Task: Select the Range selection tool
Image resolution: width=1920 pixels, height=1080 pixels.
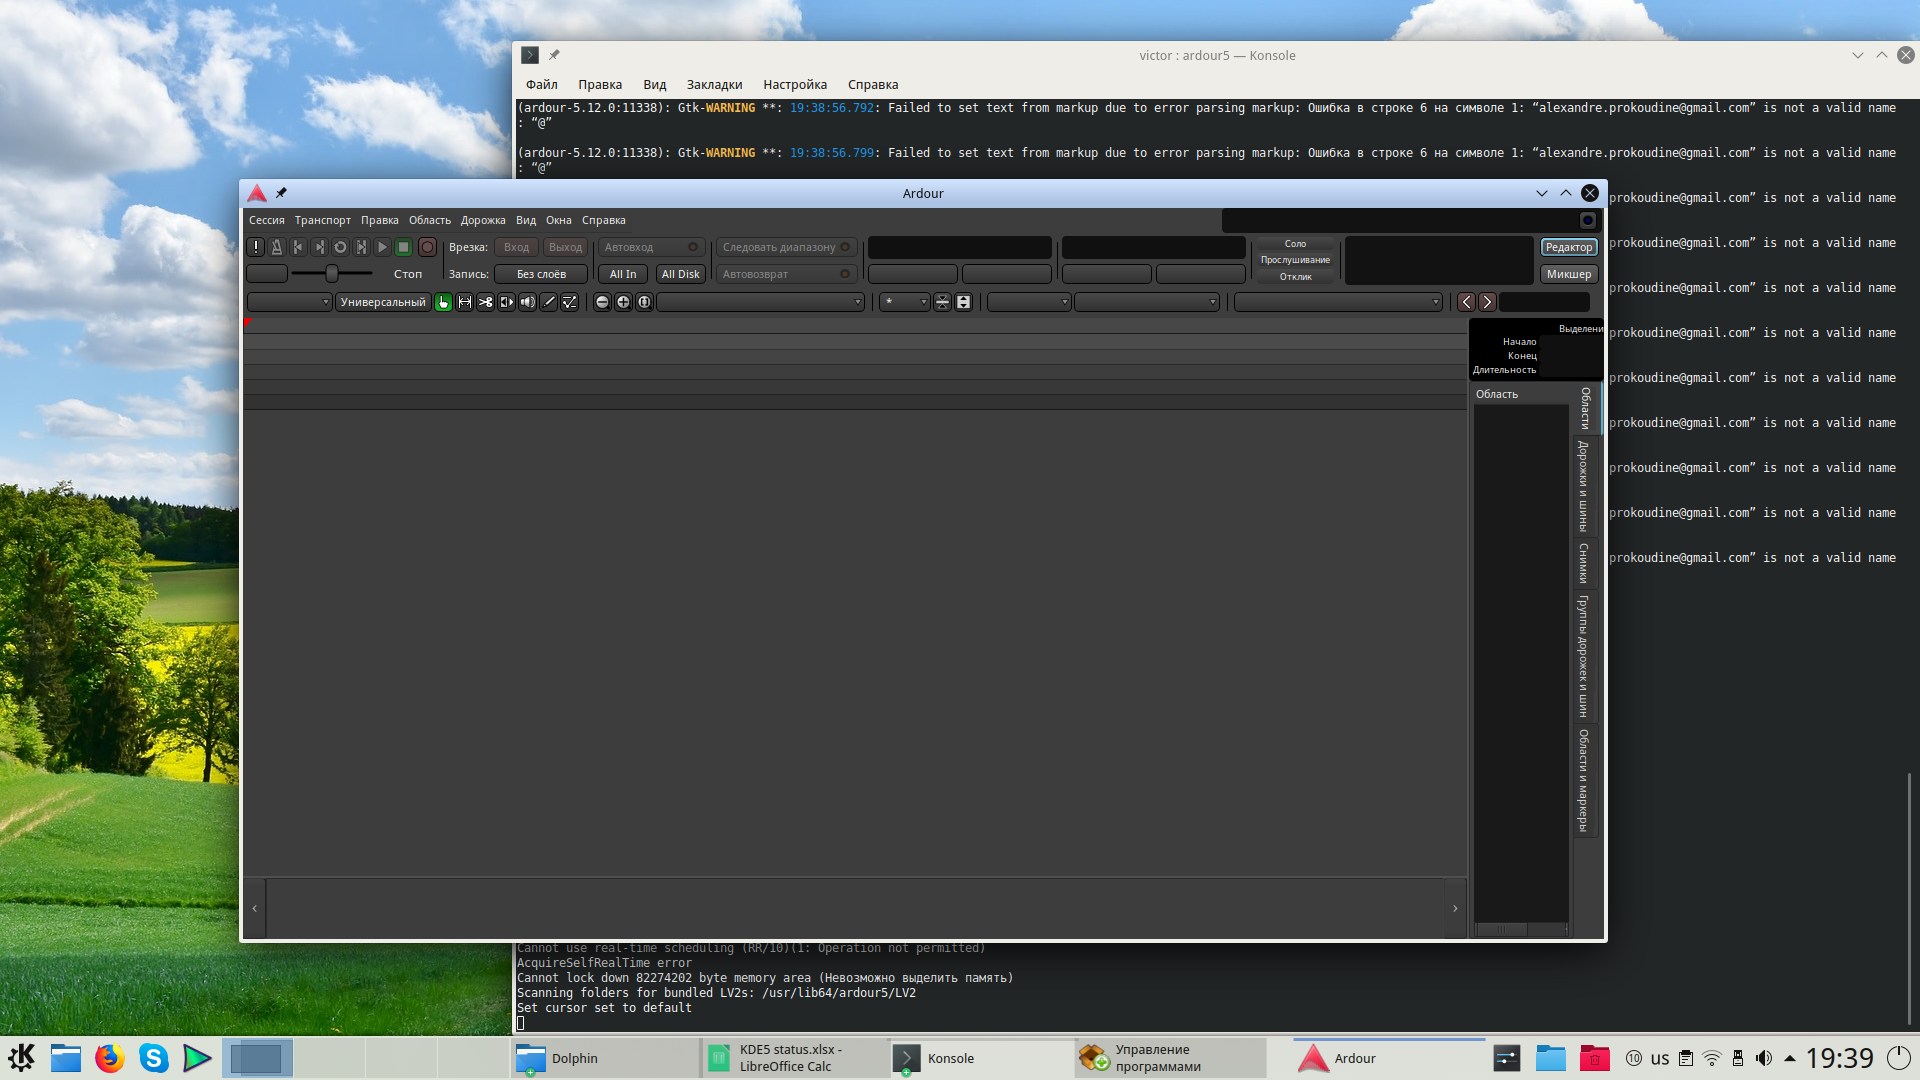Action: 465,302
